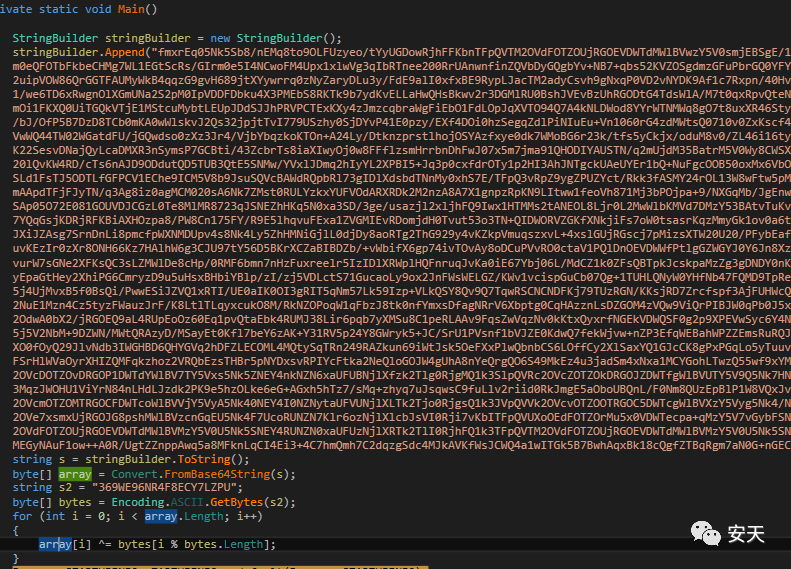791x569 pixels.
Task: Click the 'new' keyword before StringBuilder constructor
Action: coord(220,38)
